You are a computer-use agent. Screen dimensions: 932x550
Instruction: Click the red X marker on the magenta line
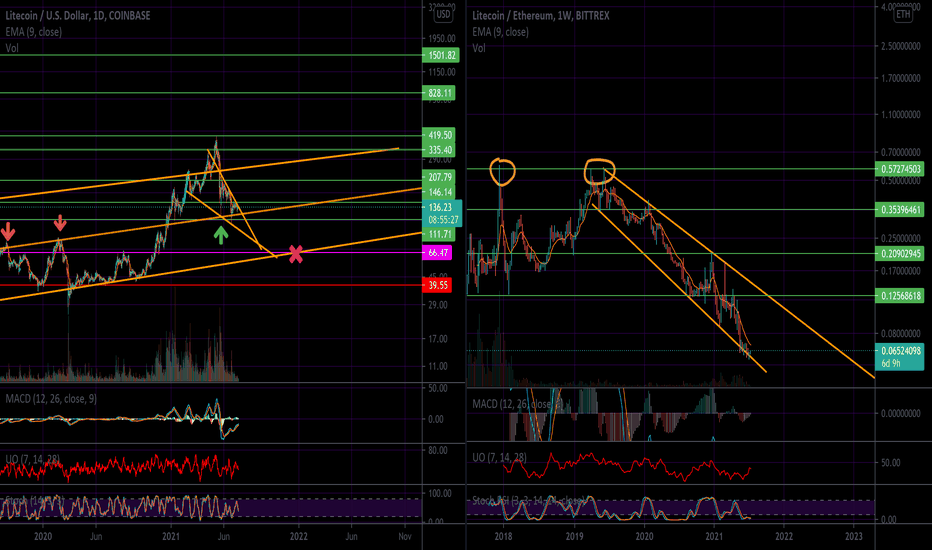point(295,254)
